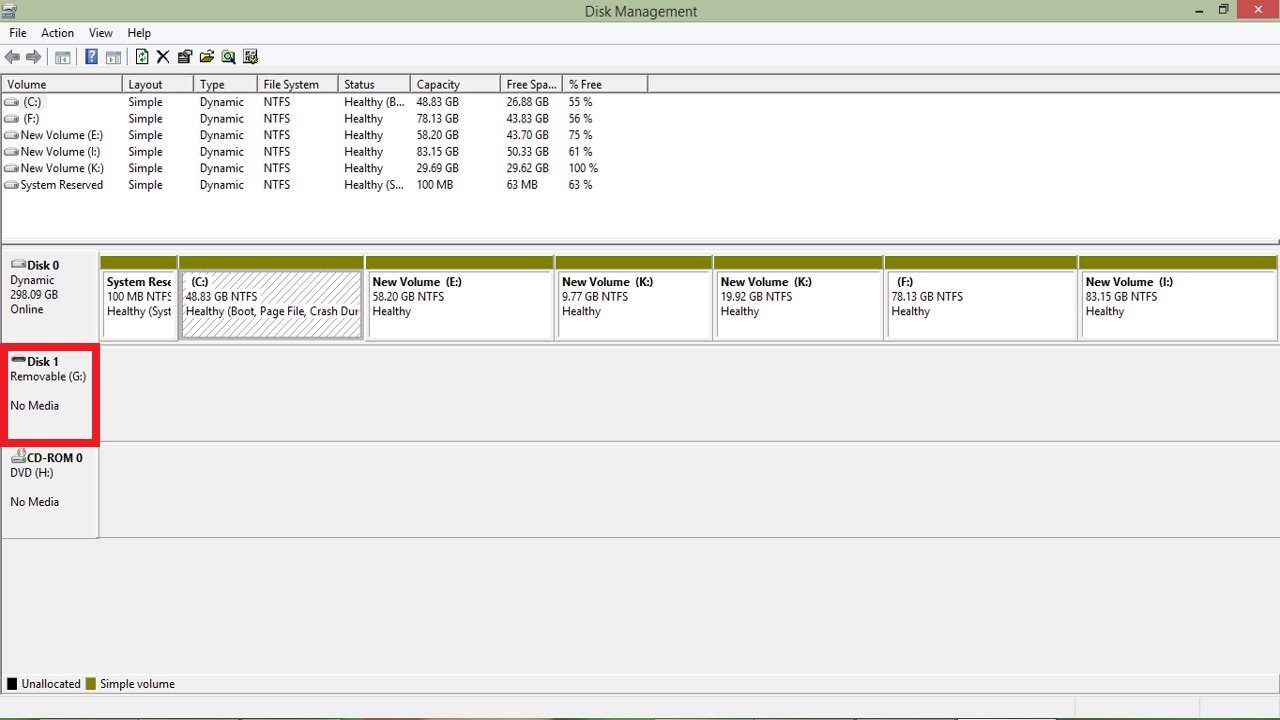1280x720 pixels.
Task: Open Properties toolbar icon
Action: (x=185, y=57)
